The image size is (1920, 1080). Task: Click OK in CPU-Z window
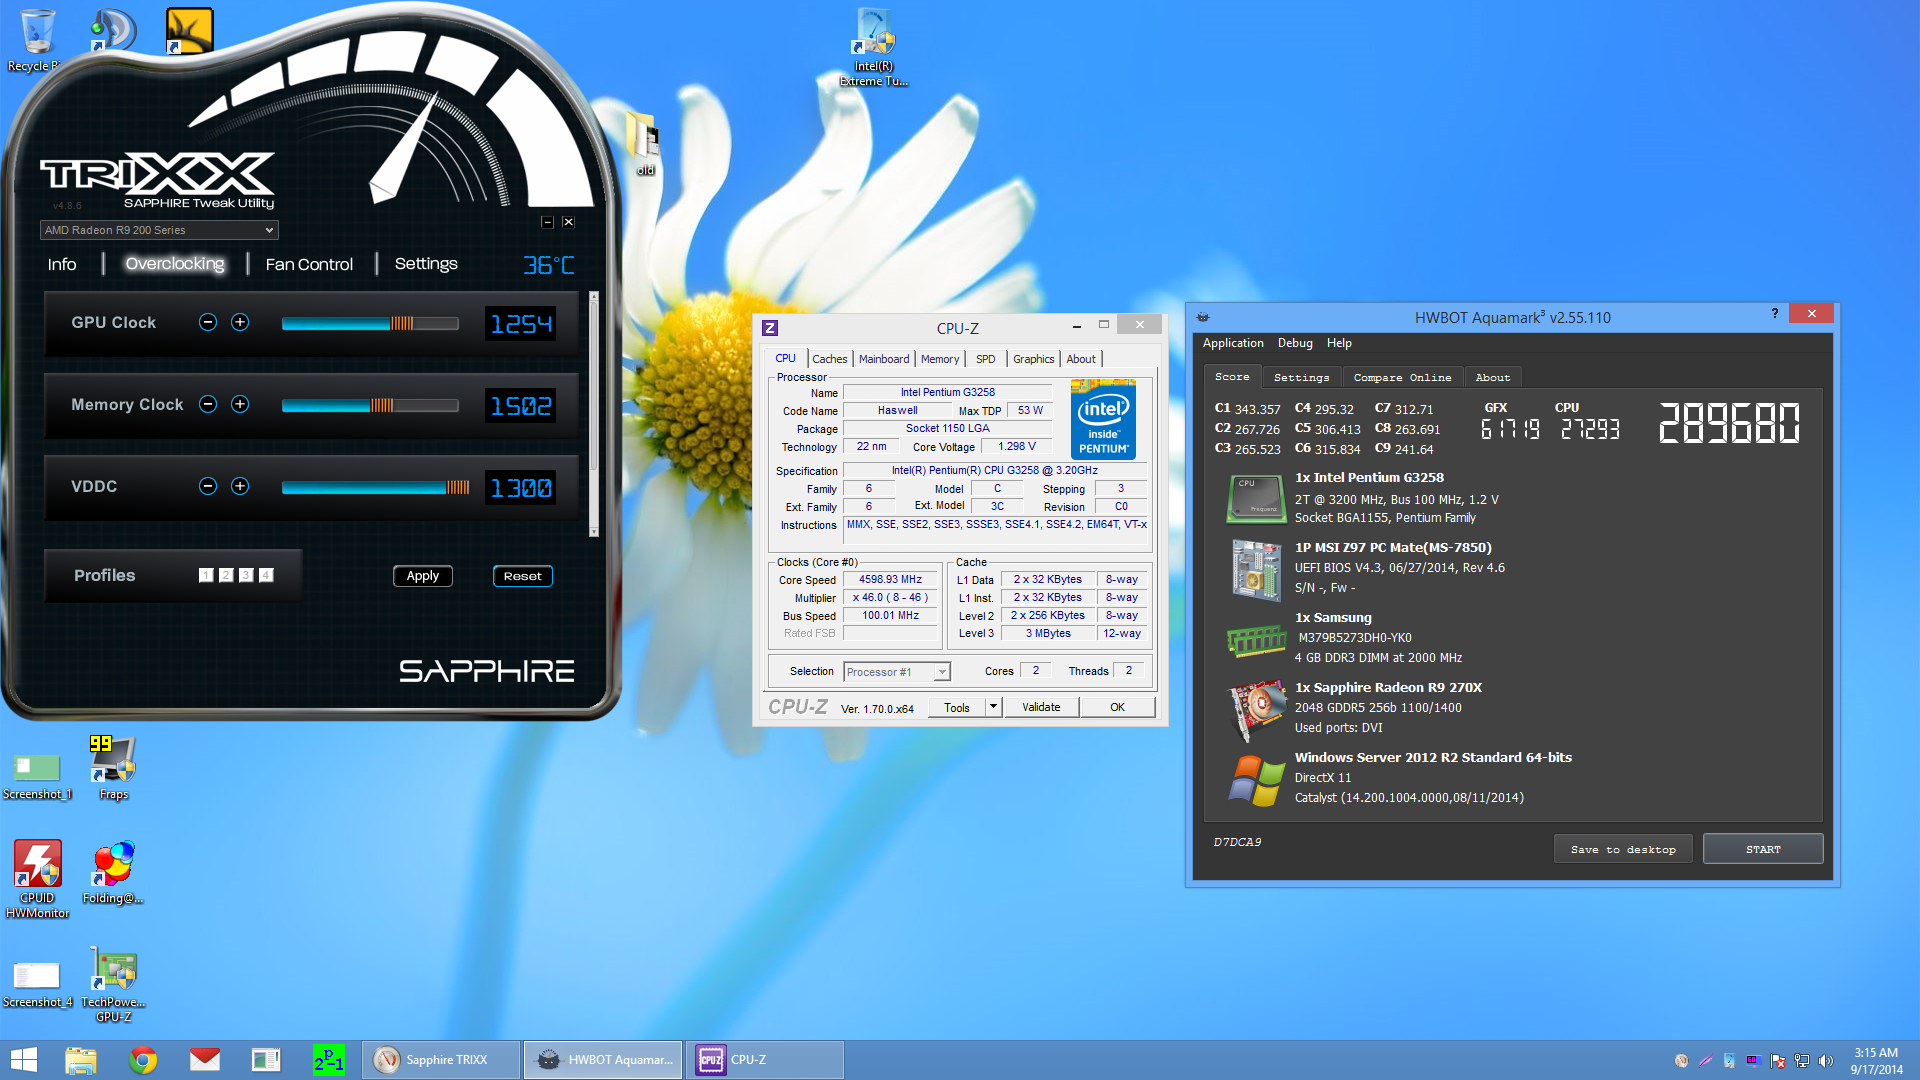[x=1118, y=707]
